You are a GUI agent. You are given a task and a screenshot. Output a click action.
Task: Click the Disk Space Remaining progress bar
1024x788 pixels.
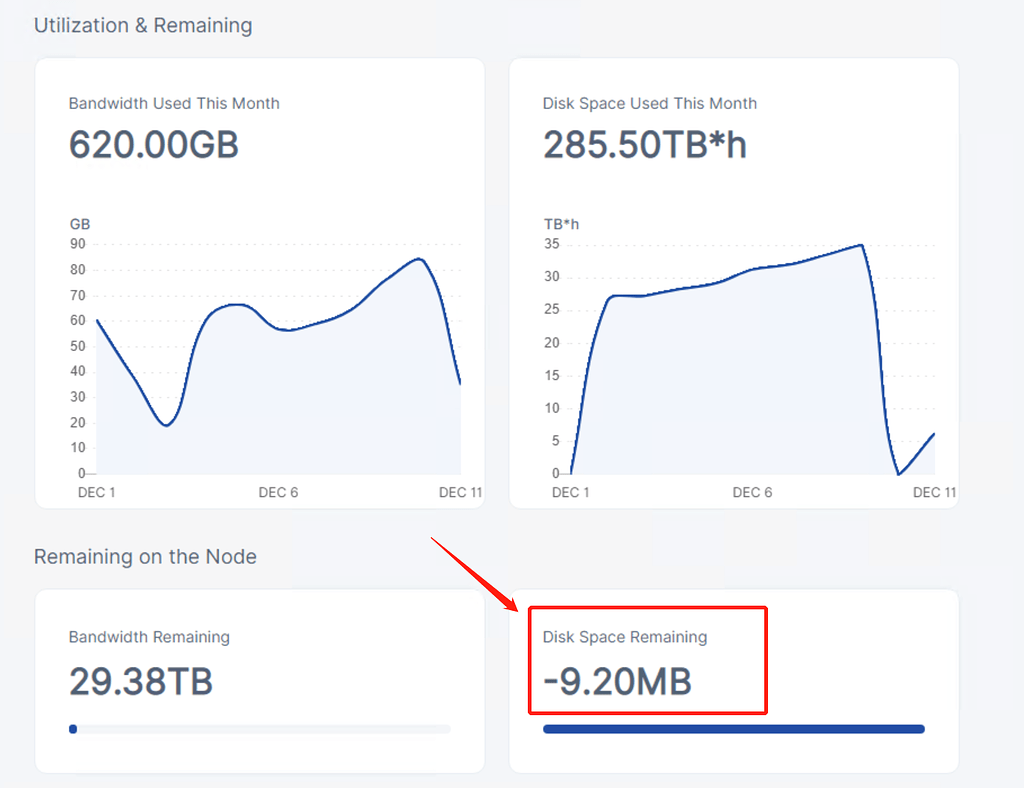[x=733, y=729]
